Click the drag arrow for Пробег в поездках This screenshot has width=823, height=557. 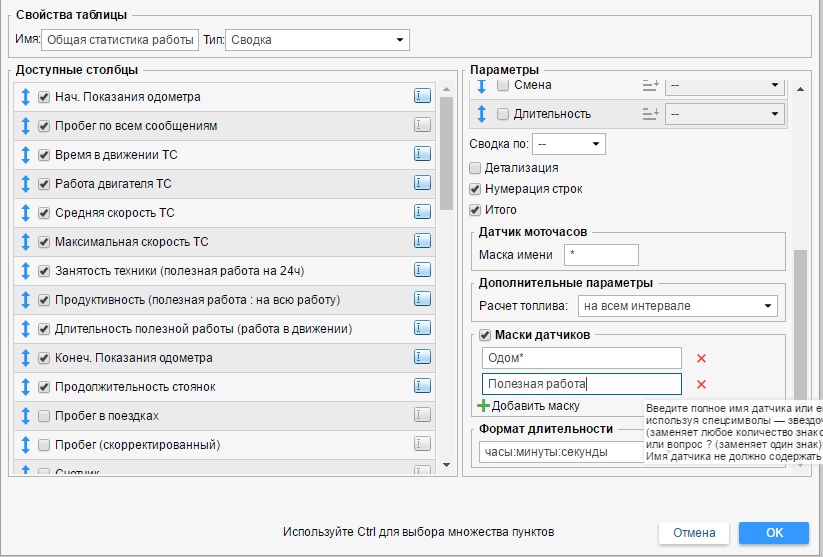(25, 416)
